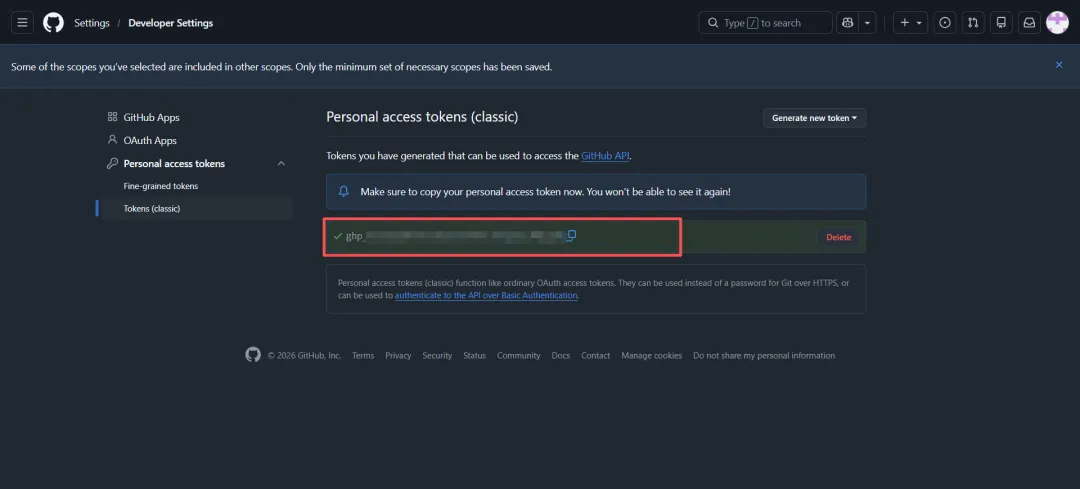Open repositories icon in header
1080x489 pixels.
pyautogui.click(x=1001, y=23)
